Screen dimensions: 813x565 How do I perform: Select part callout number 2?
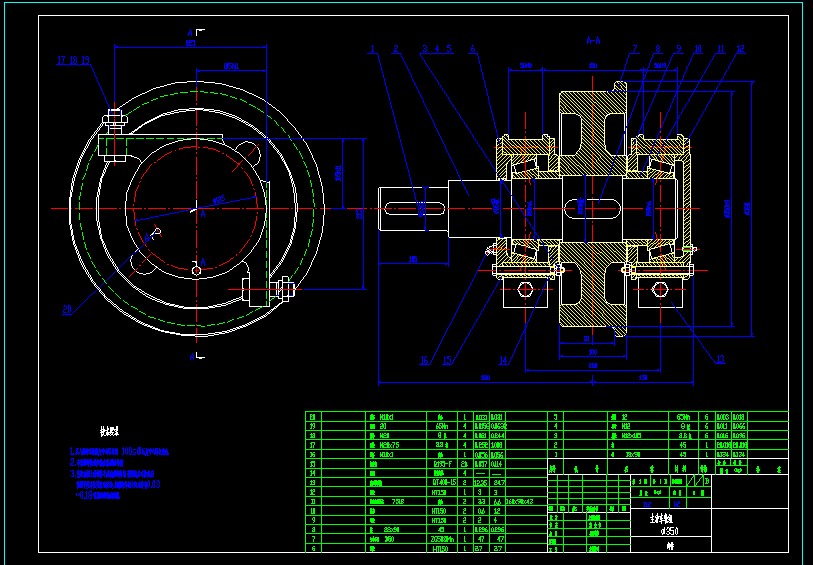point(395,48)
